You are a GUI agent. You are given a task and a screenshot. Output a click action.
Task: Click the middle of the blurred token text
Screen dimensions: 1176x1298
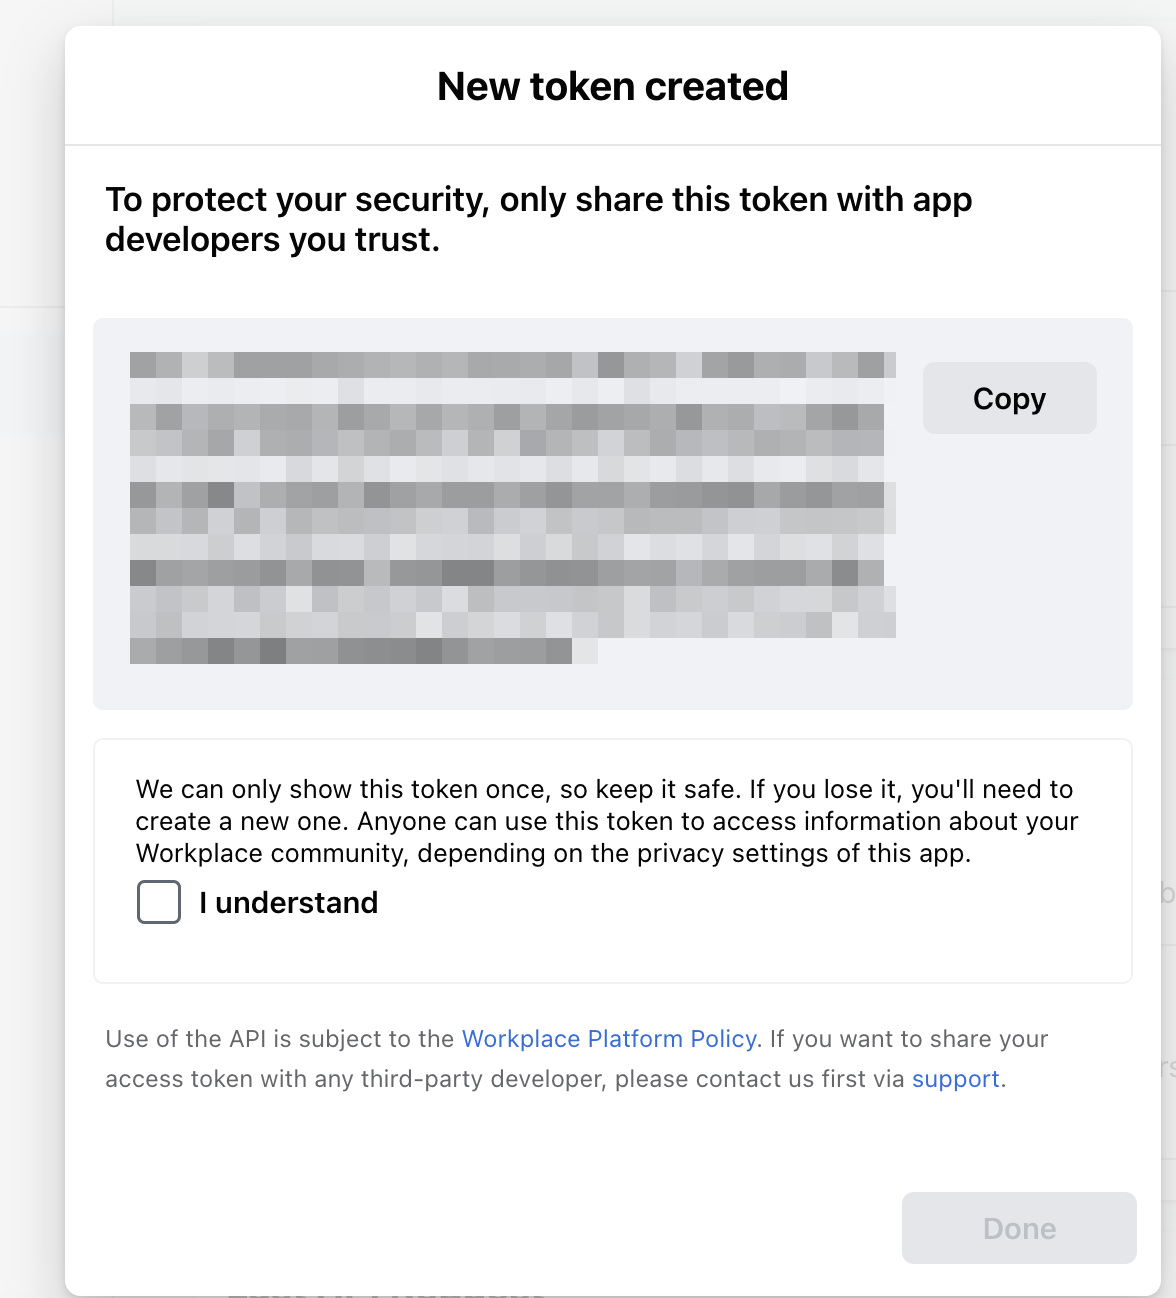pyautogui.click(x=512, y=508)
